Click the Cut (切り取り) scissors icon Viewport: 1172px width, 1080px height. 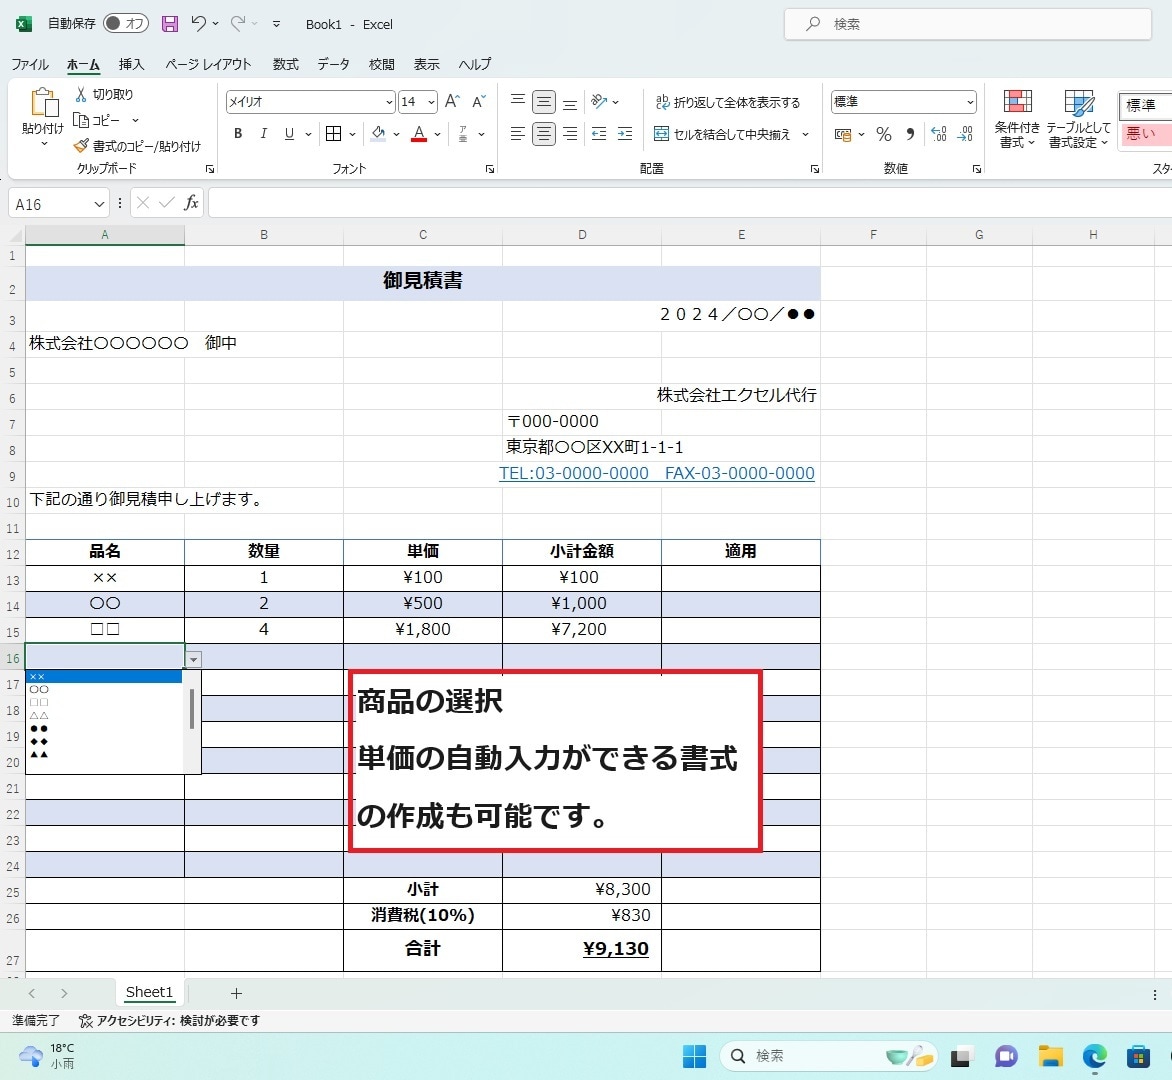(81, 94)
